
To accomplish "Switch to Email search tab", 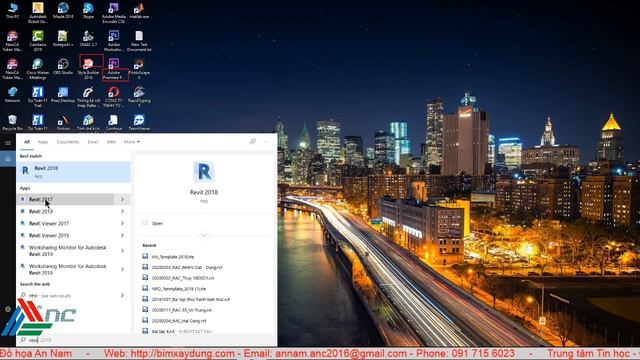I will pos(93,142).
